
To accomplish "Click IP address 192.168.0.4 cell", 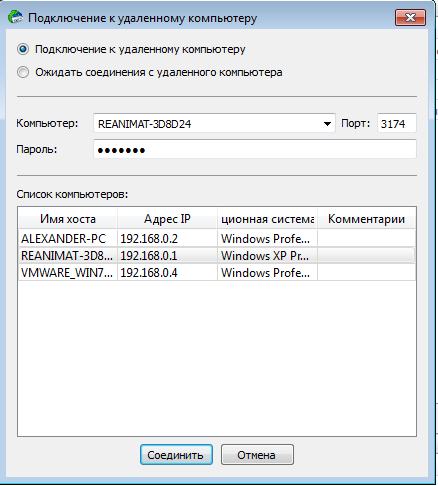I will pos(167,273).
